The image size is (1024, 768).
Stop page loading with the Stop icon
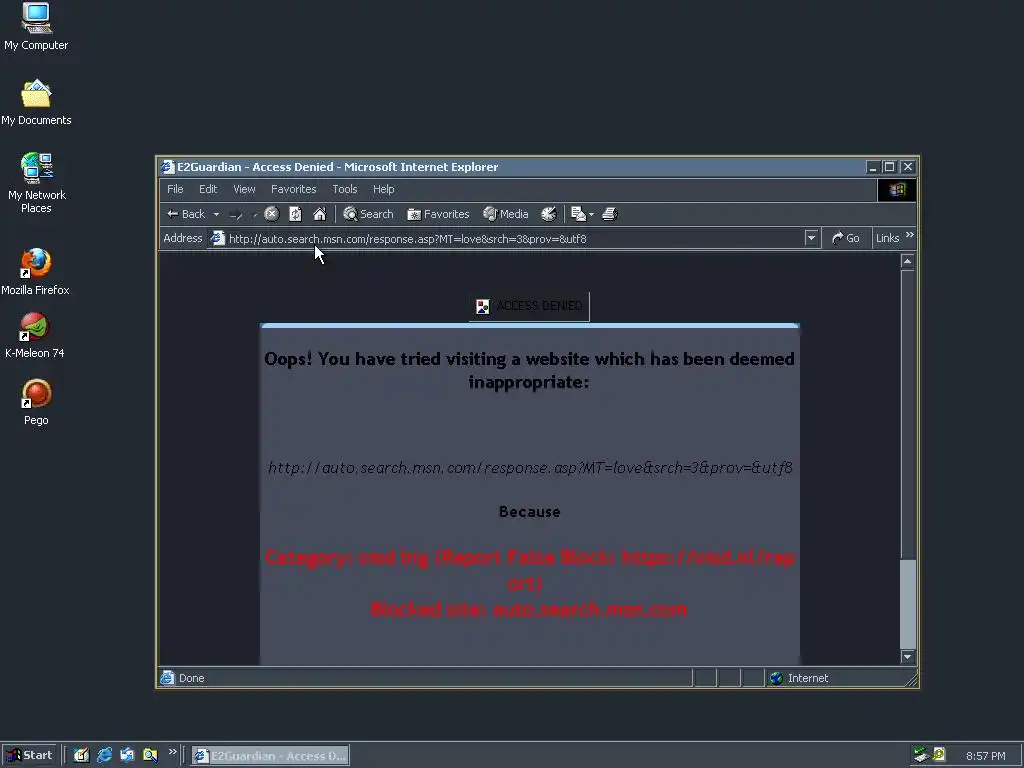click(x=272, y=214)
